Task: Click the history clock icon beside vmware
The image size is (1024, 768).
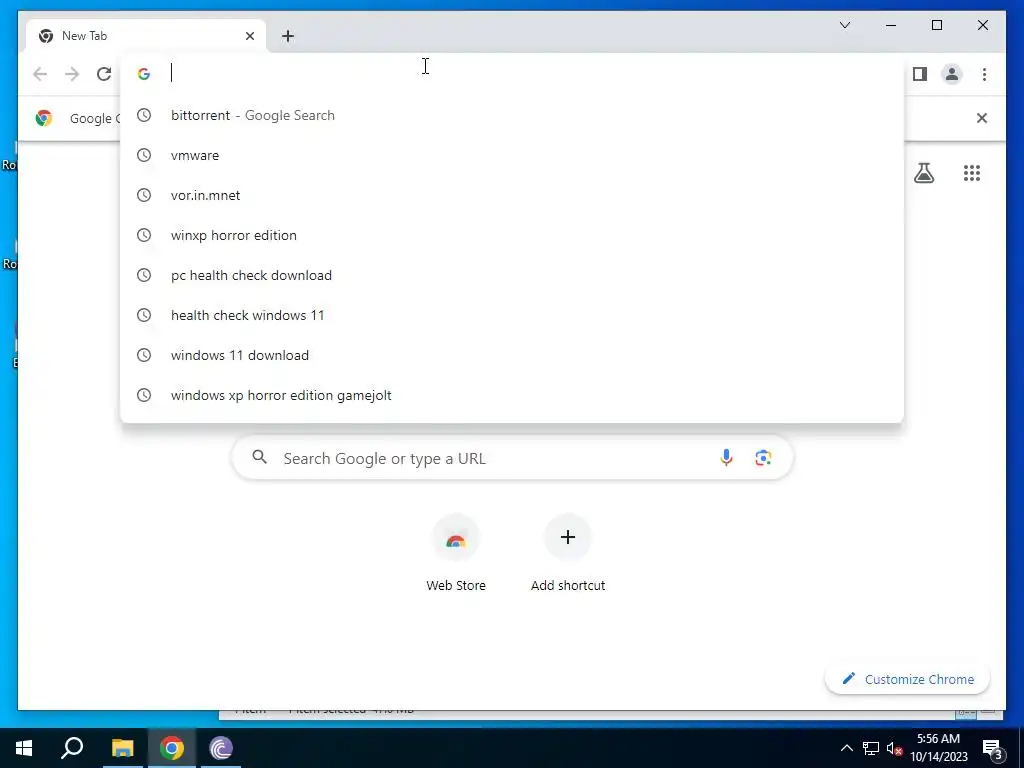Action: point(144,155)
